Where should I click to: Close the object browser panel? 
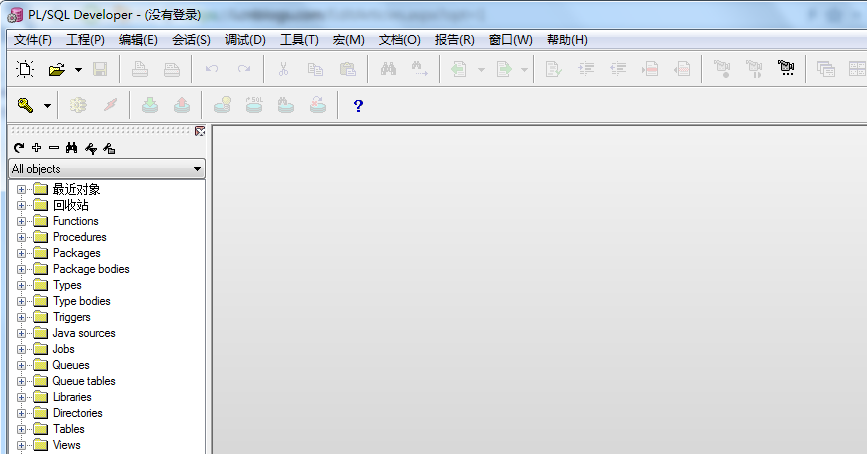200,131
